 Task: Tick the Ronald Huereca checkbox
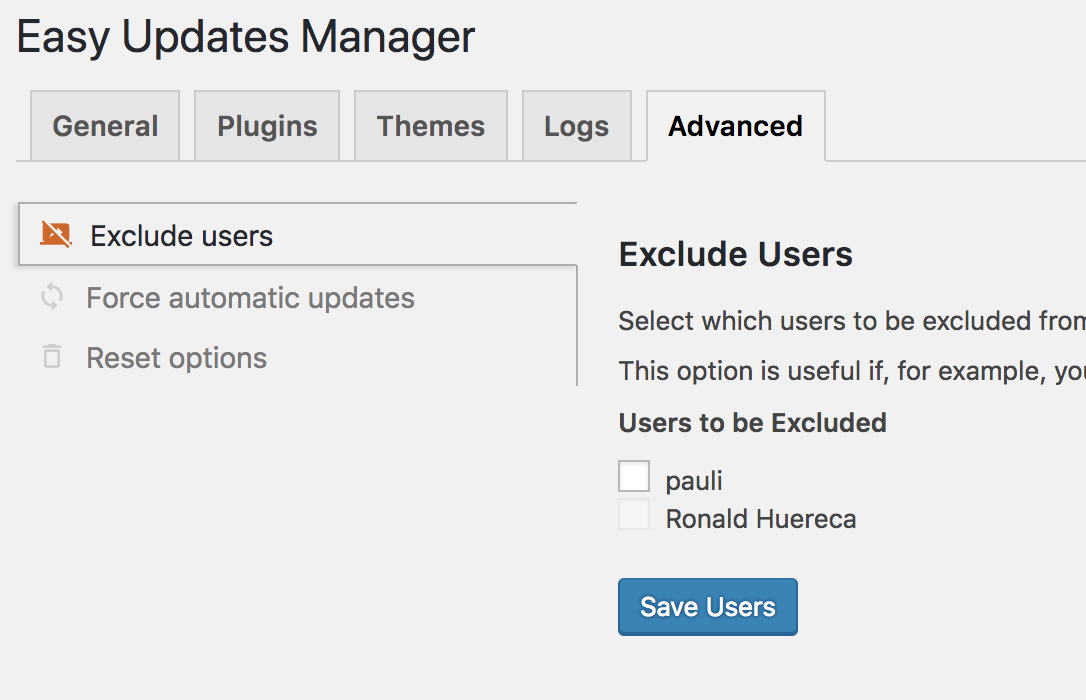pyautogui.click(x=634, y=514)
